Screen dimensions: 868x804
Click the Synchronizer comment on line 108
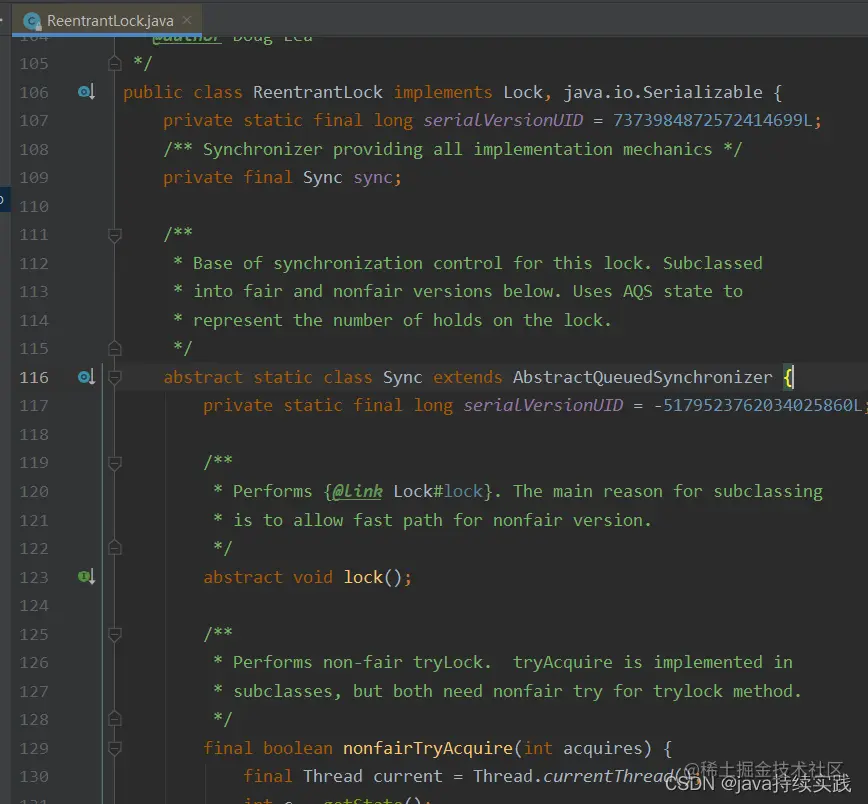(453, 149)
